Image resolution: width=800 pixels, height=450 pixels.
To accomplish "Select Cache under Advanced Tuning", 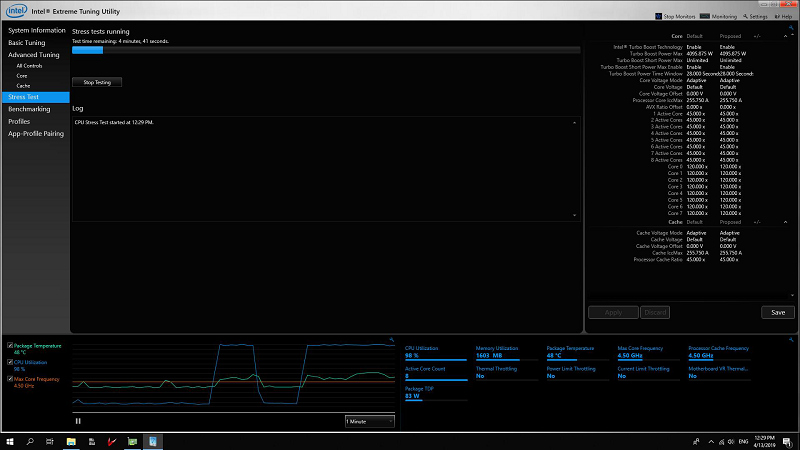I will (x=23, y=86).
